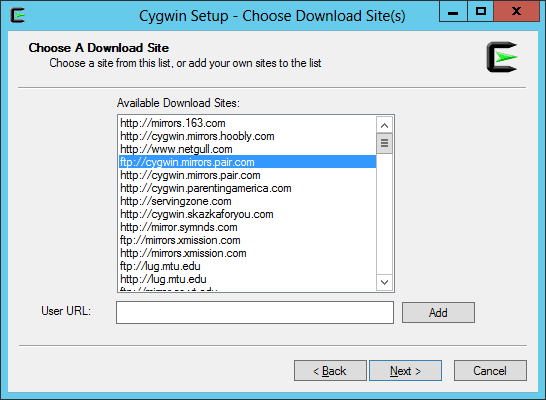Viewport: 546px width, 400px height.
Task: Close the Cygwin Setup window
Action: tap(516, 11)
